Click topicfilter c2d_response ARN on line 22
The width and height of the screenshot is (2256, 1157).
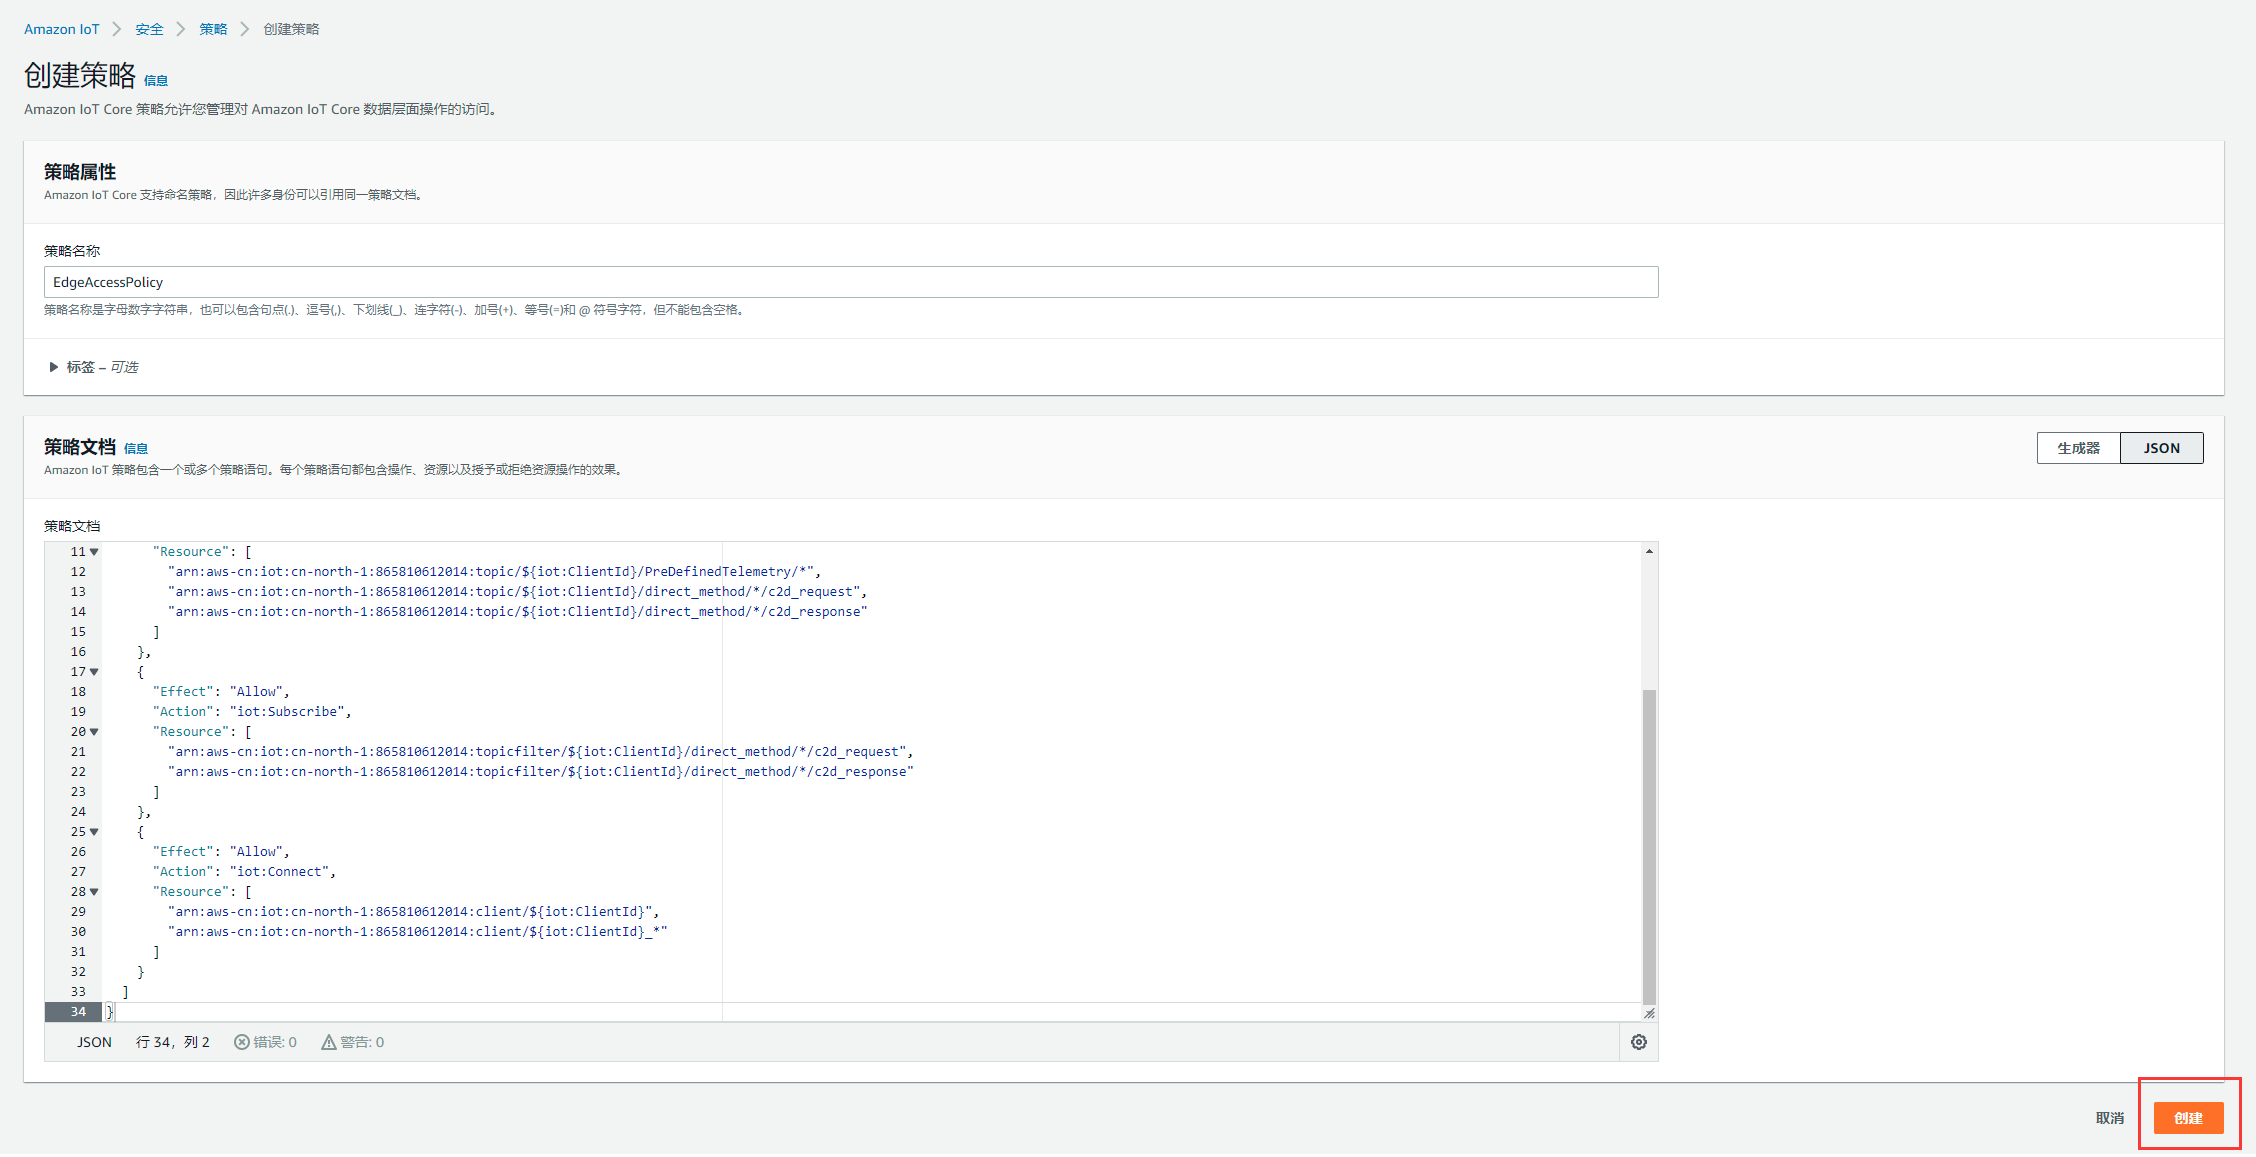click(541, 772)
